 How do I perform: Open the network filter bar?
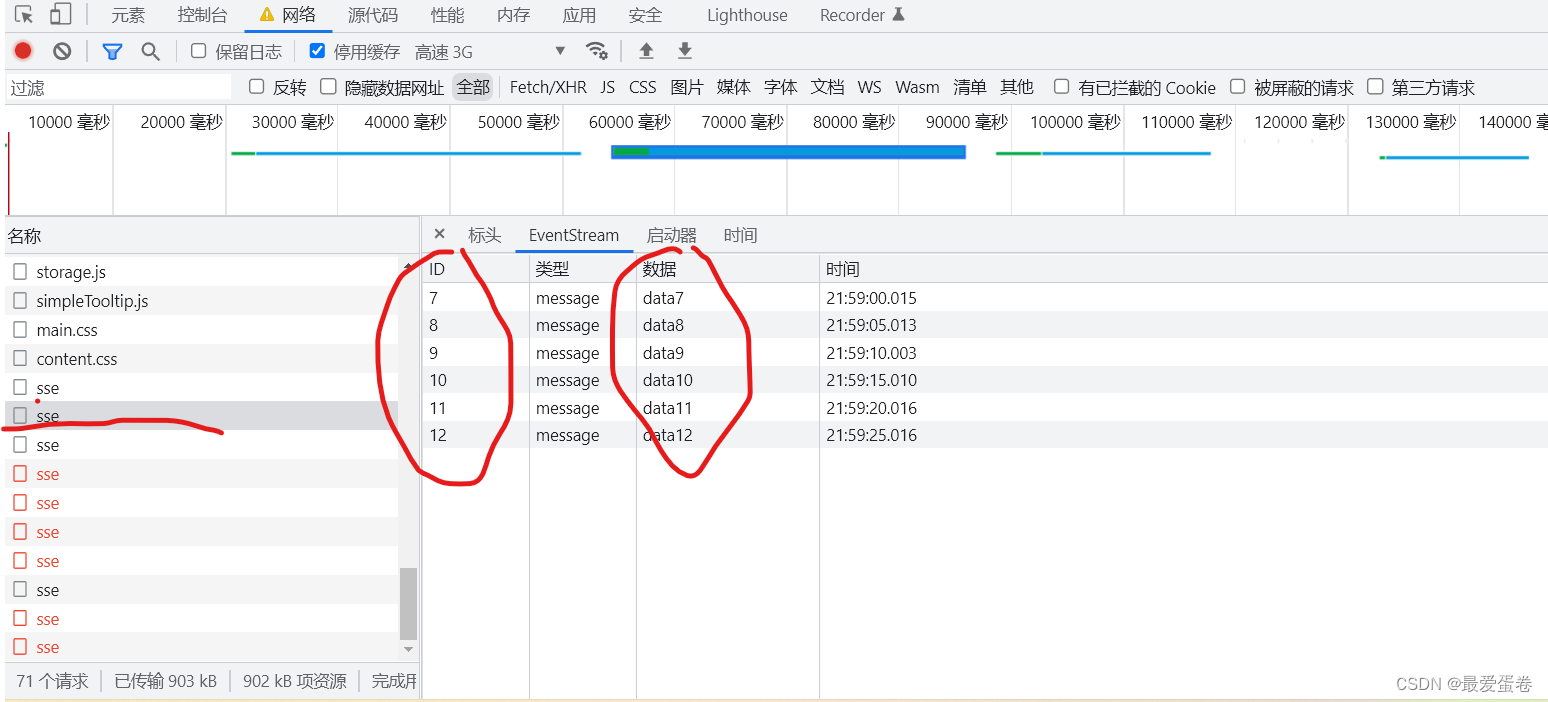112,51
